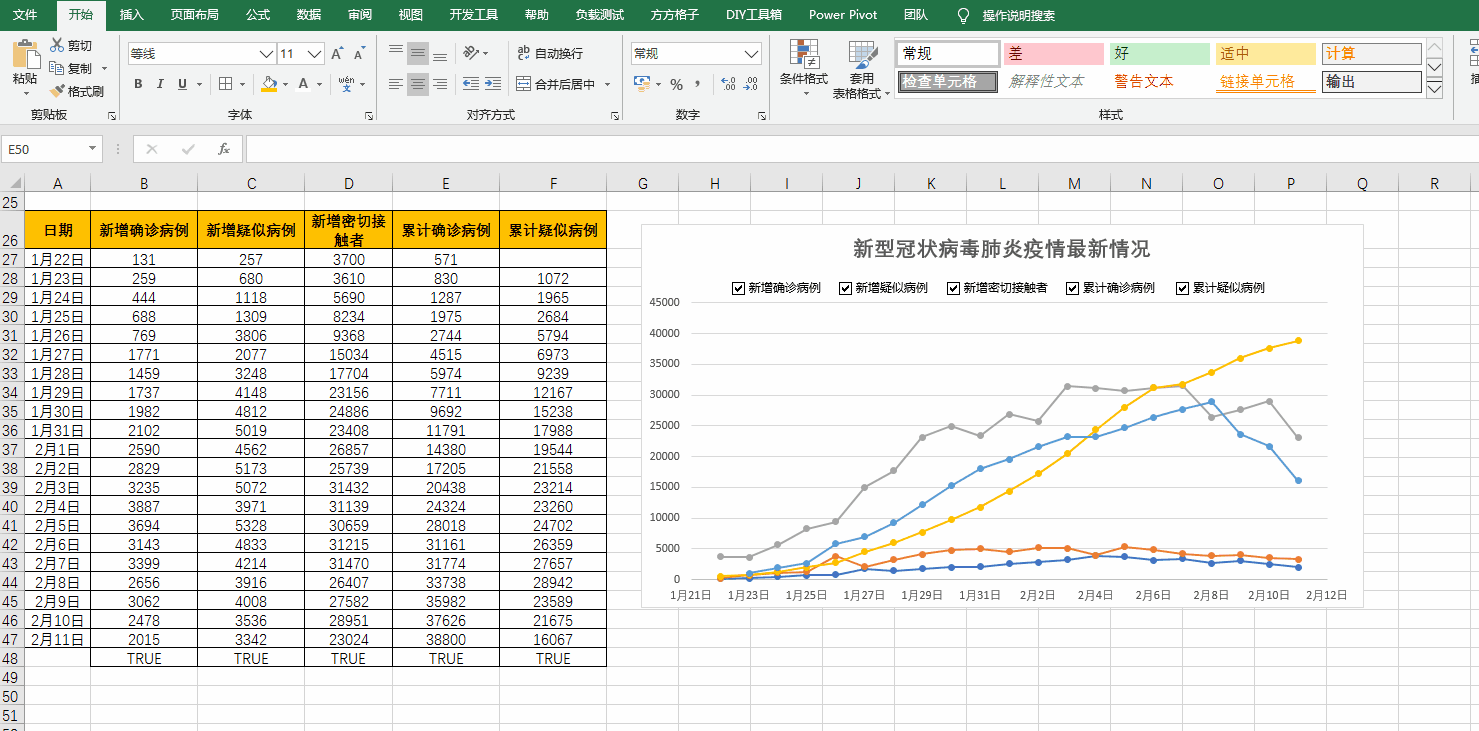Image resolution: width=1479 pixels, height=731 pixels.
Task: Increase decimal places icon
Action: tap(727, 84)
